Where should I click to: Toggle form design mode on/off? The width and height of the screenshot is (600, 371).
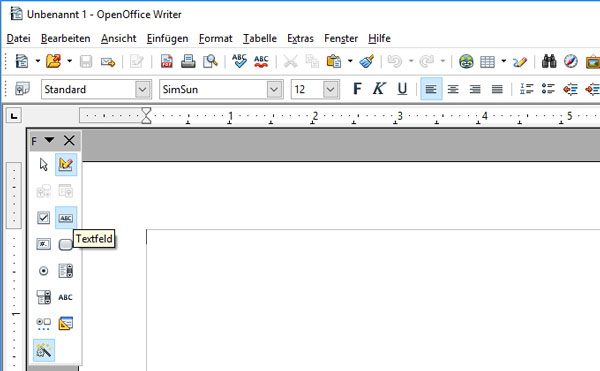pyautogui.click(x=66, y=165)
